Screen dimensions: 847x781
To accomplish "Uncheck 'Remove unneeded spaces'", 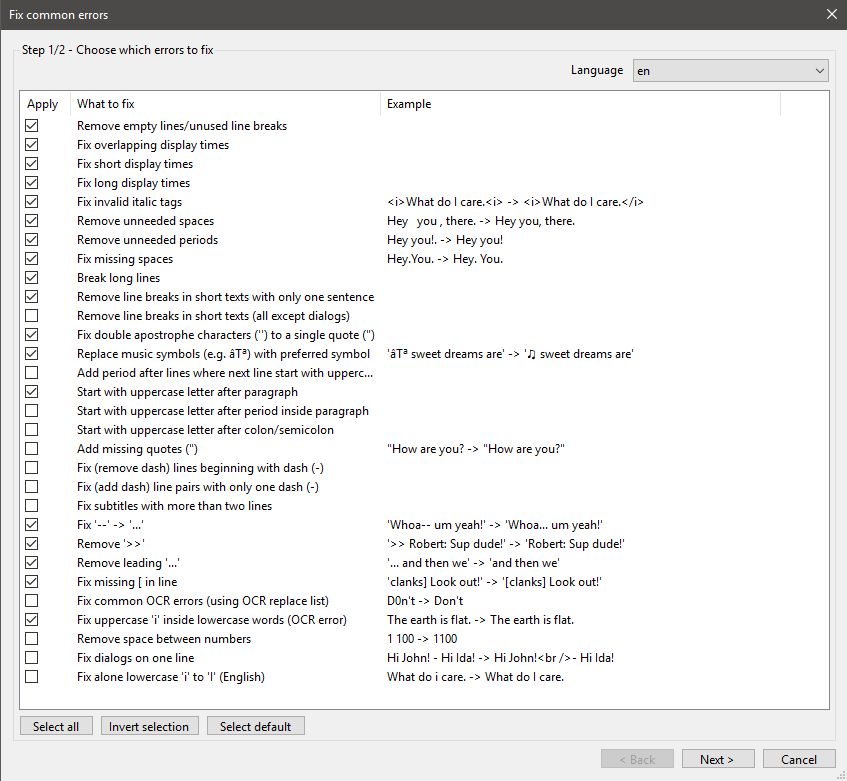I will 32,221.
